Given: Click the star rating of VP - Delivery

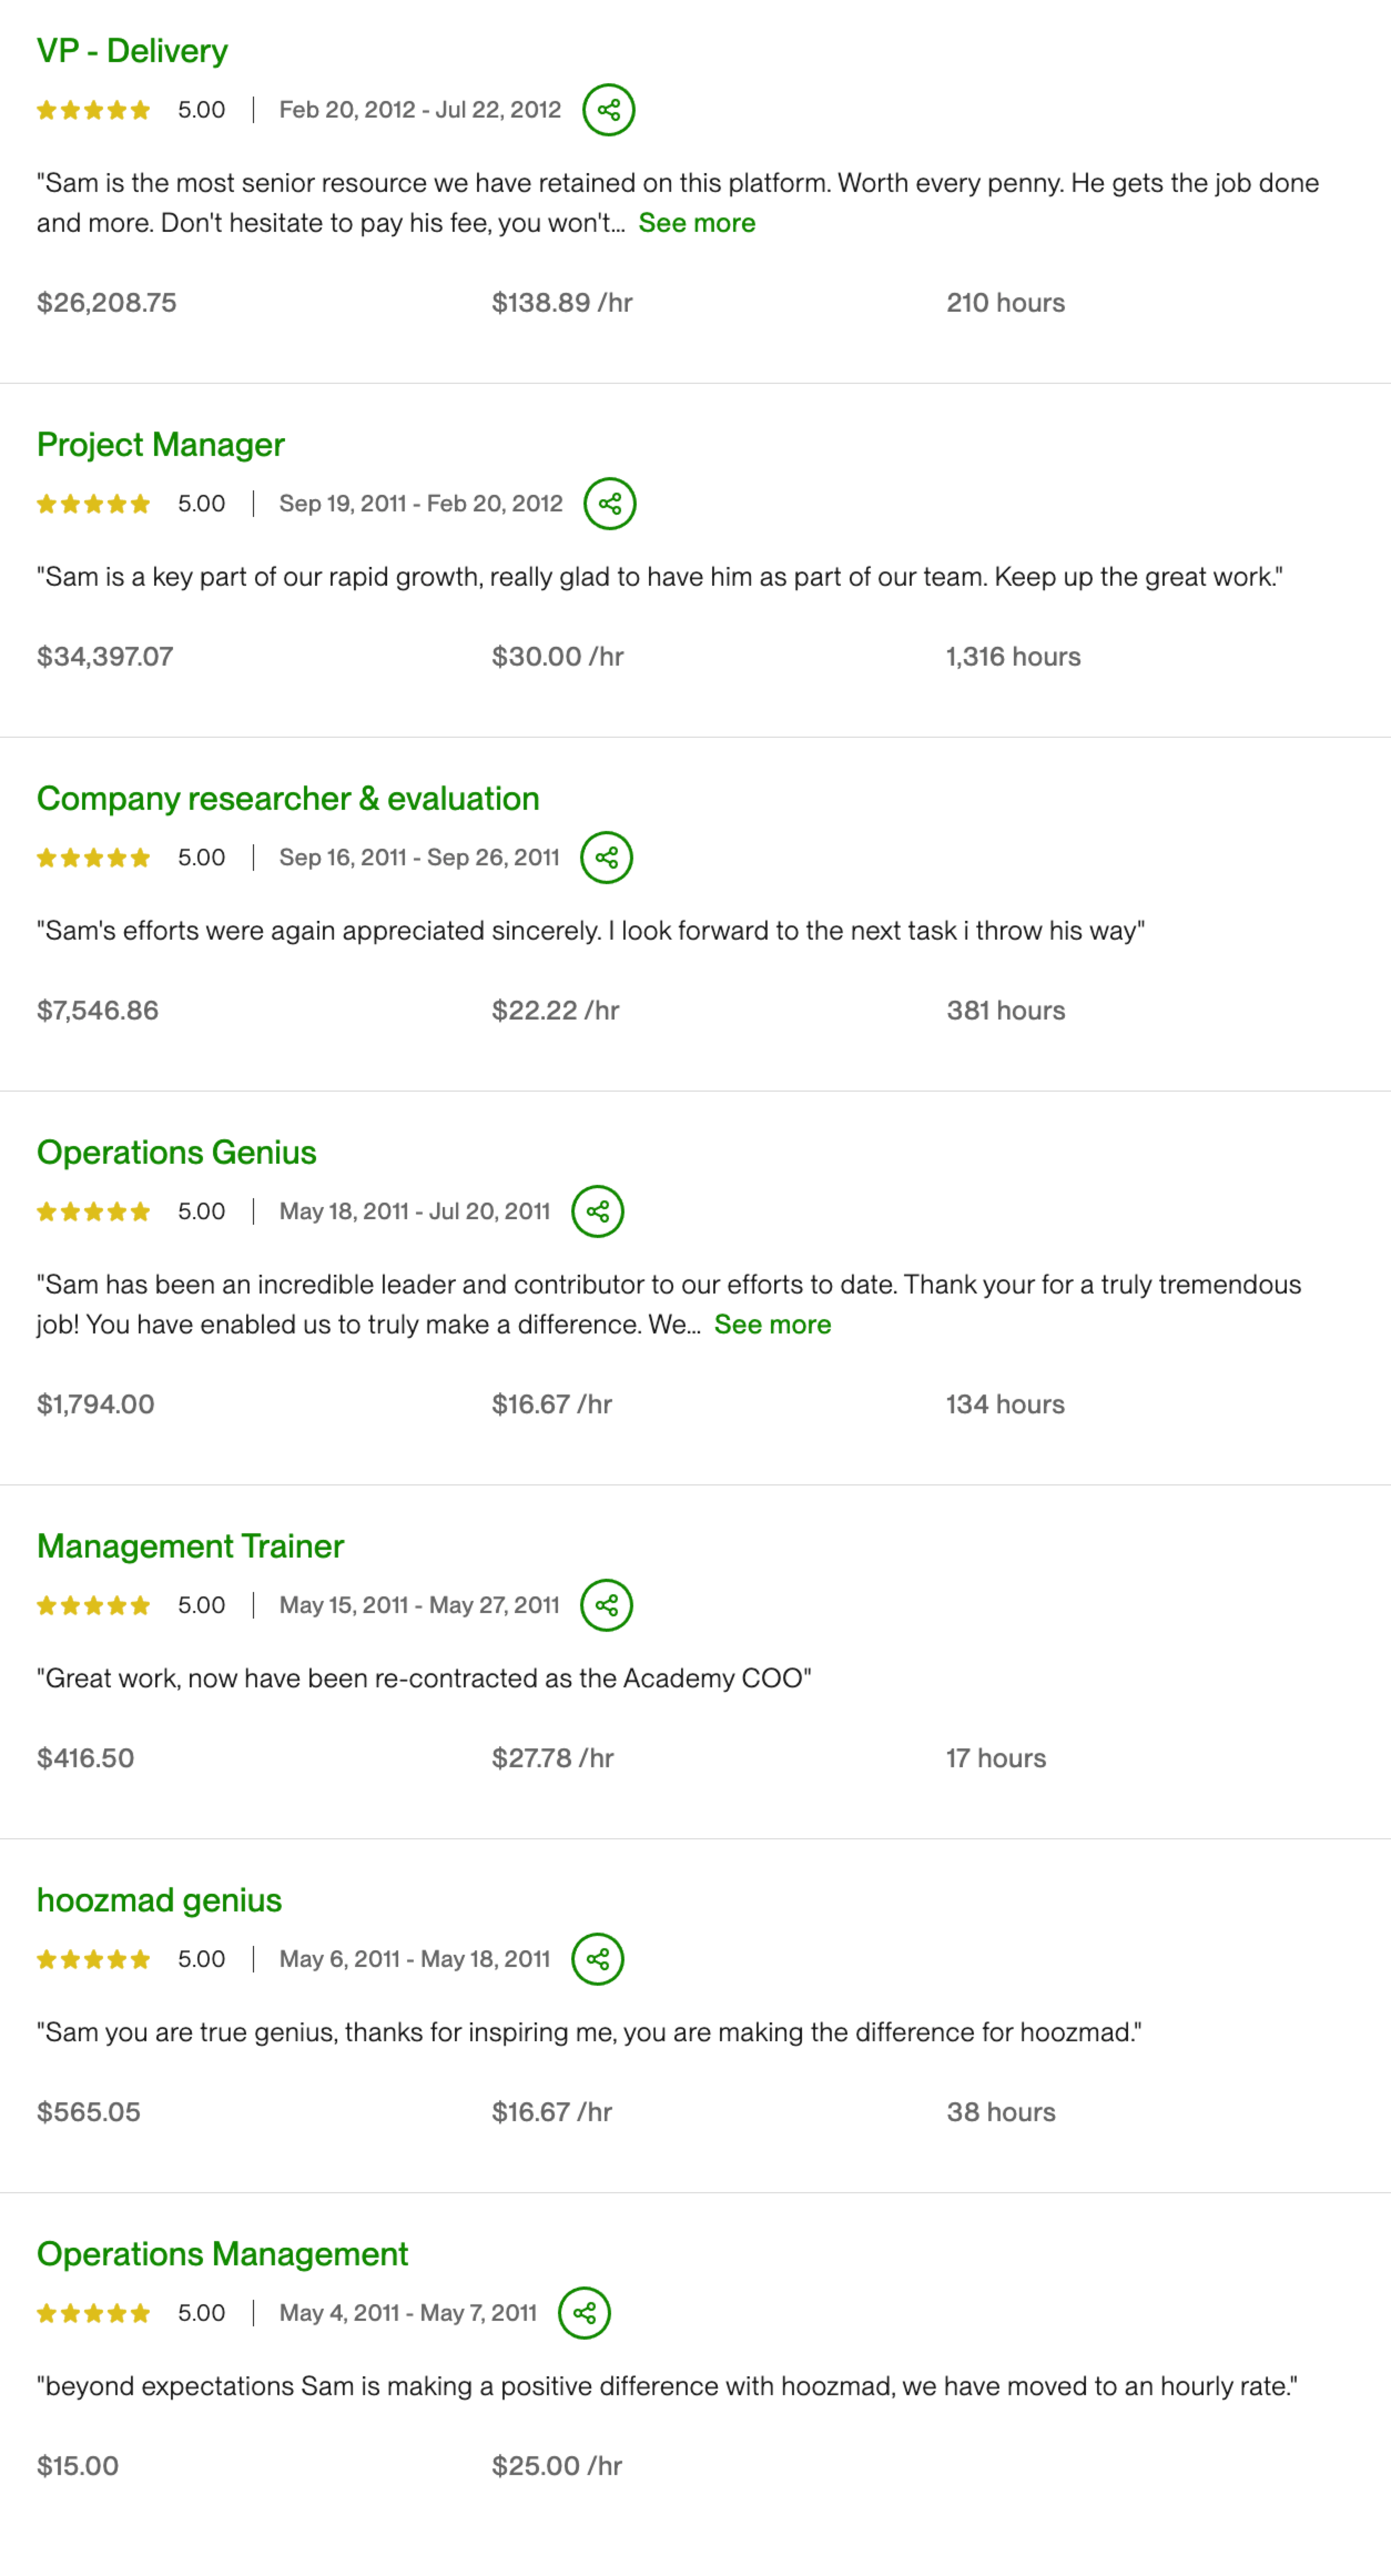Looking at the screenshot, I should click(x=94, y=110).
